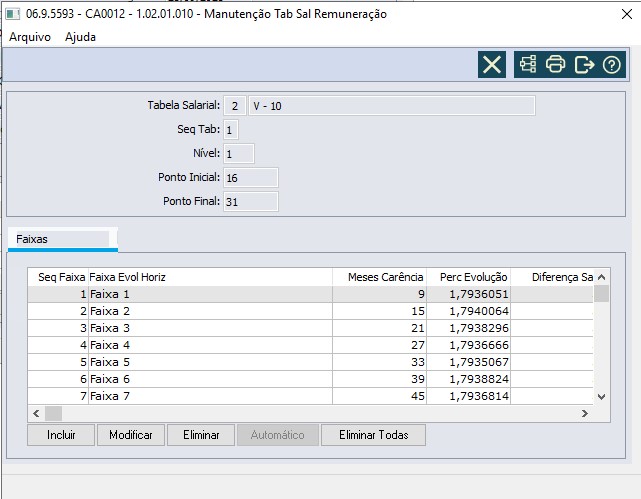Select the Faixa 1 row

pyautogui.click(x=310, y=294)
